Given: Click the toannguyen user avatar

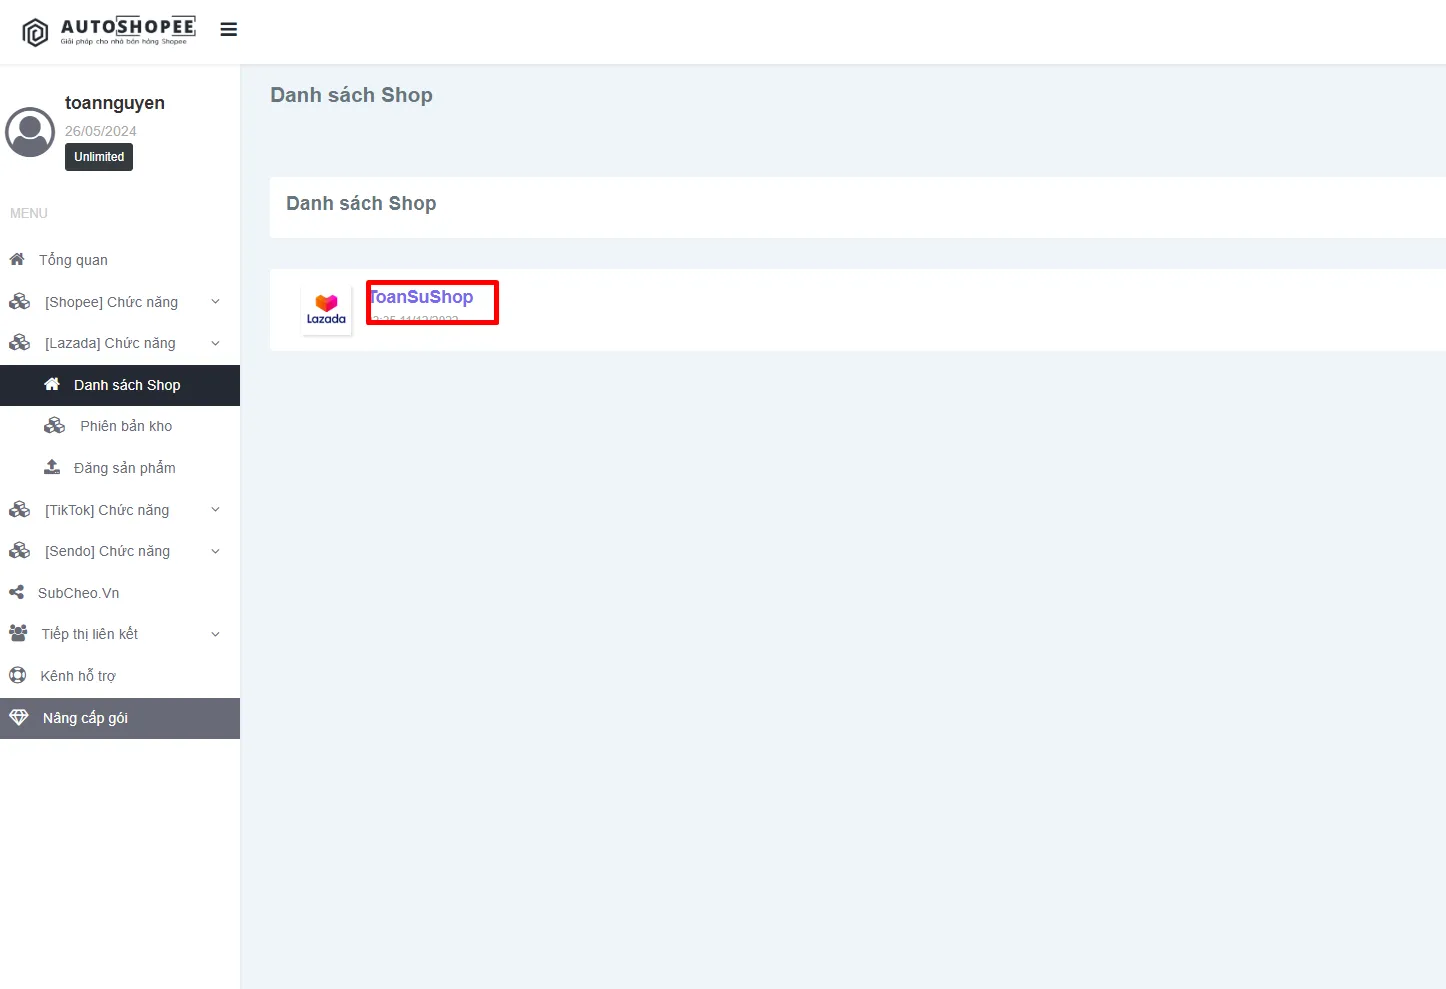Looking at the screenshot, I should (30, 132).
